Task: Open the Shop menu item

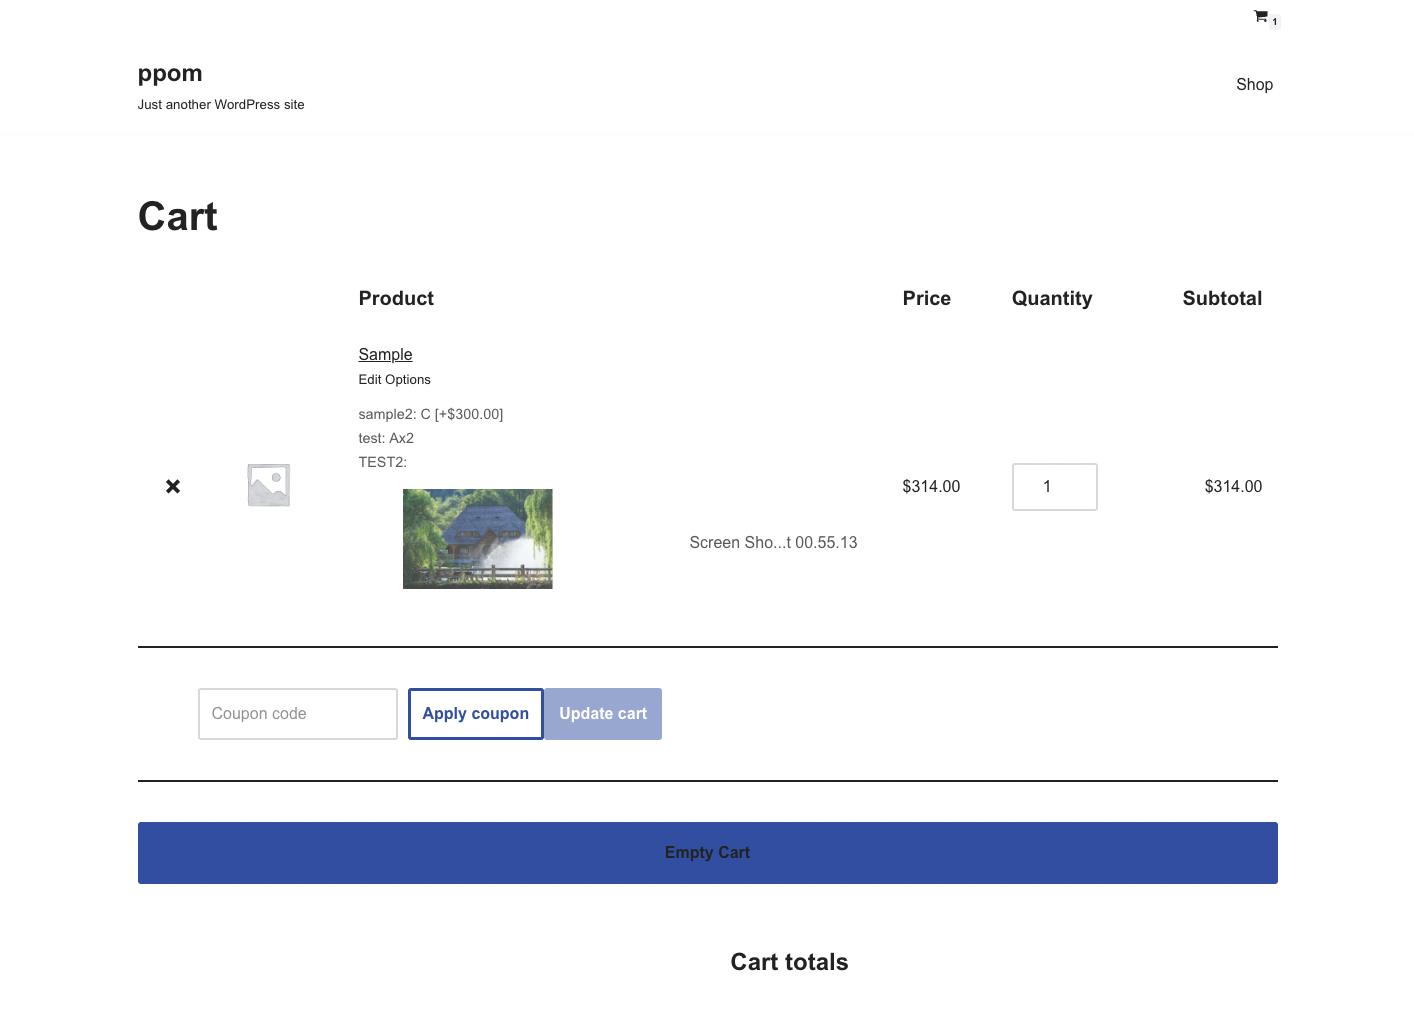Action: click(1254, 84)
